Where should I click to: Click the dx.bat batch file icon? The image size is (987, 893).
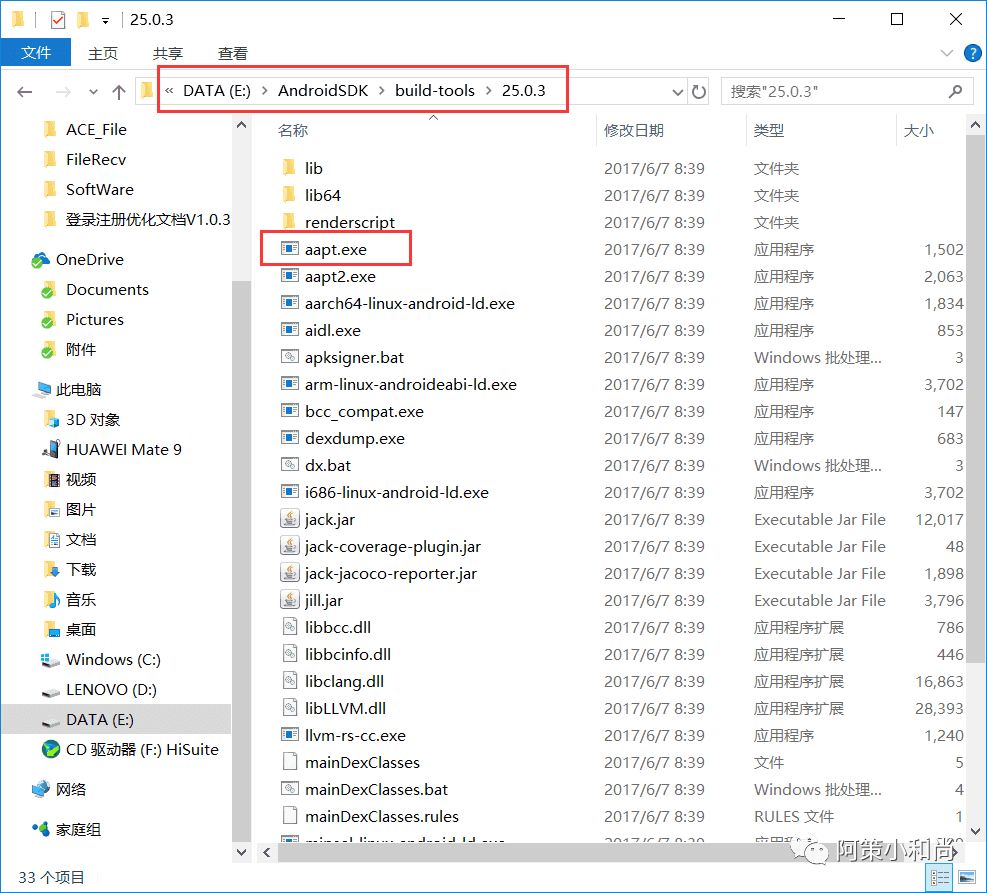click(x=290, y=465)
